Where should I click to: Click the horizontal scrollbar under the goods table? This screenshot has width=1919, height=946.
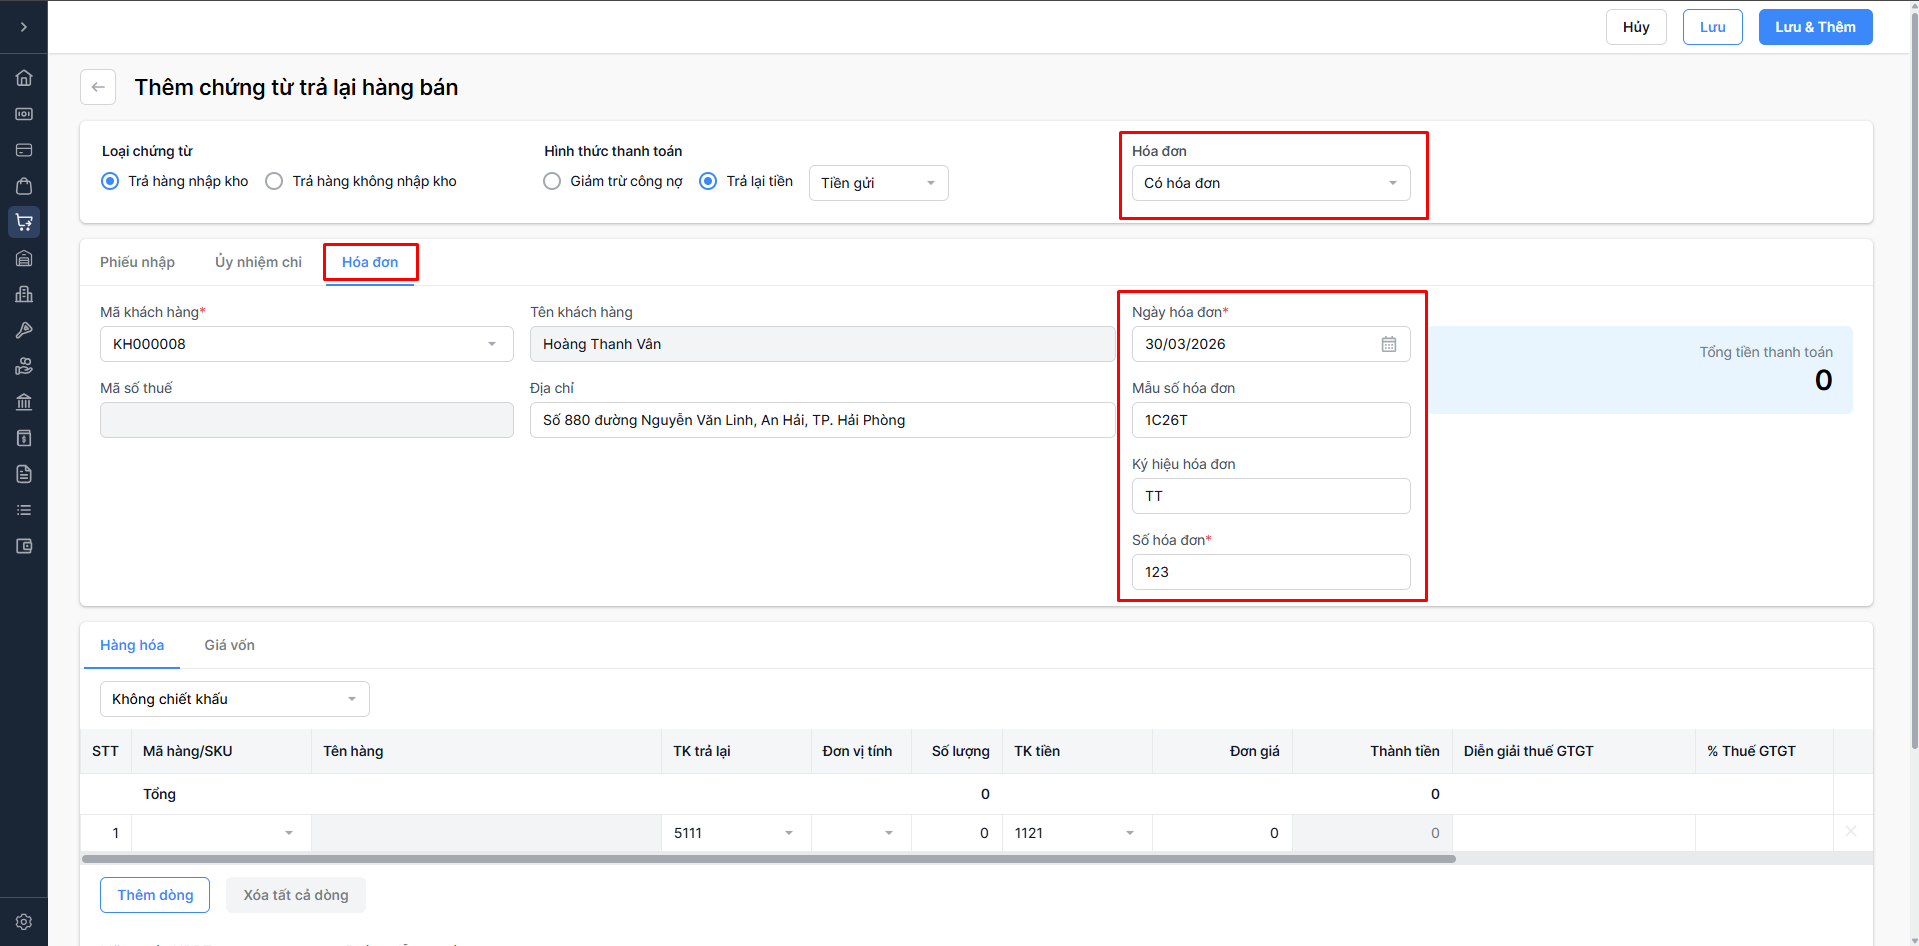[x=768, y=859]
